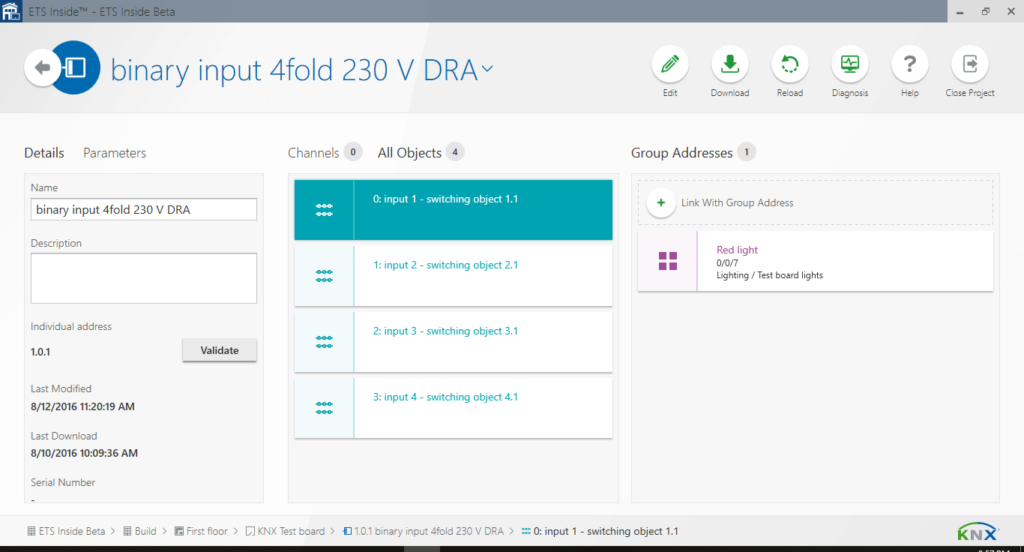Select object 2: input 3 switching object 3.1
This screenshot has height=552, width=1024.
(x=453, y=342)
